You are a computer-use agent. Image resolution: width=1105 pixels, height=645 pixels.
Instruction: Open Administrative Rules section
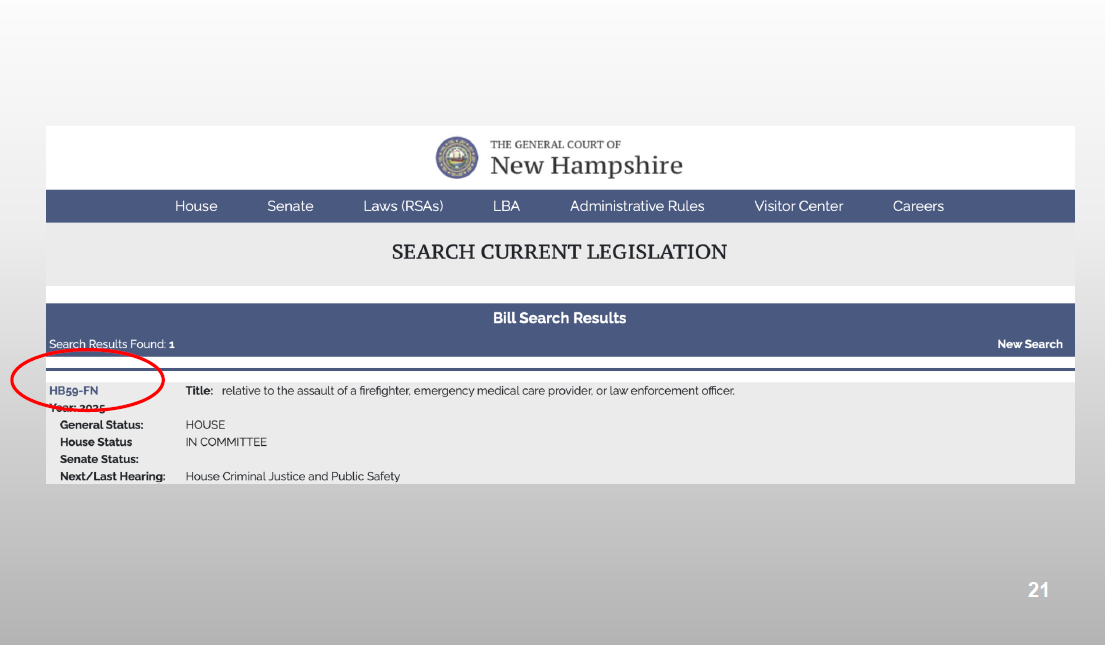coord(637,206)
